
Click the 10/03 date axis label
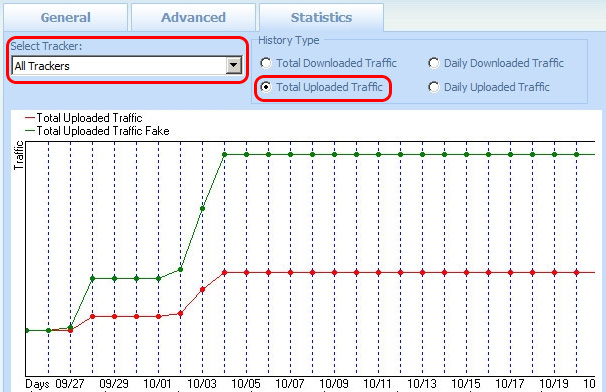[x=202, y=384]
